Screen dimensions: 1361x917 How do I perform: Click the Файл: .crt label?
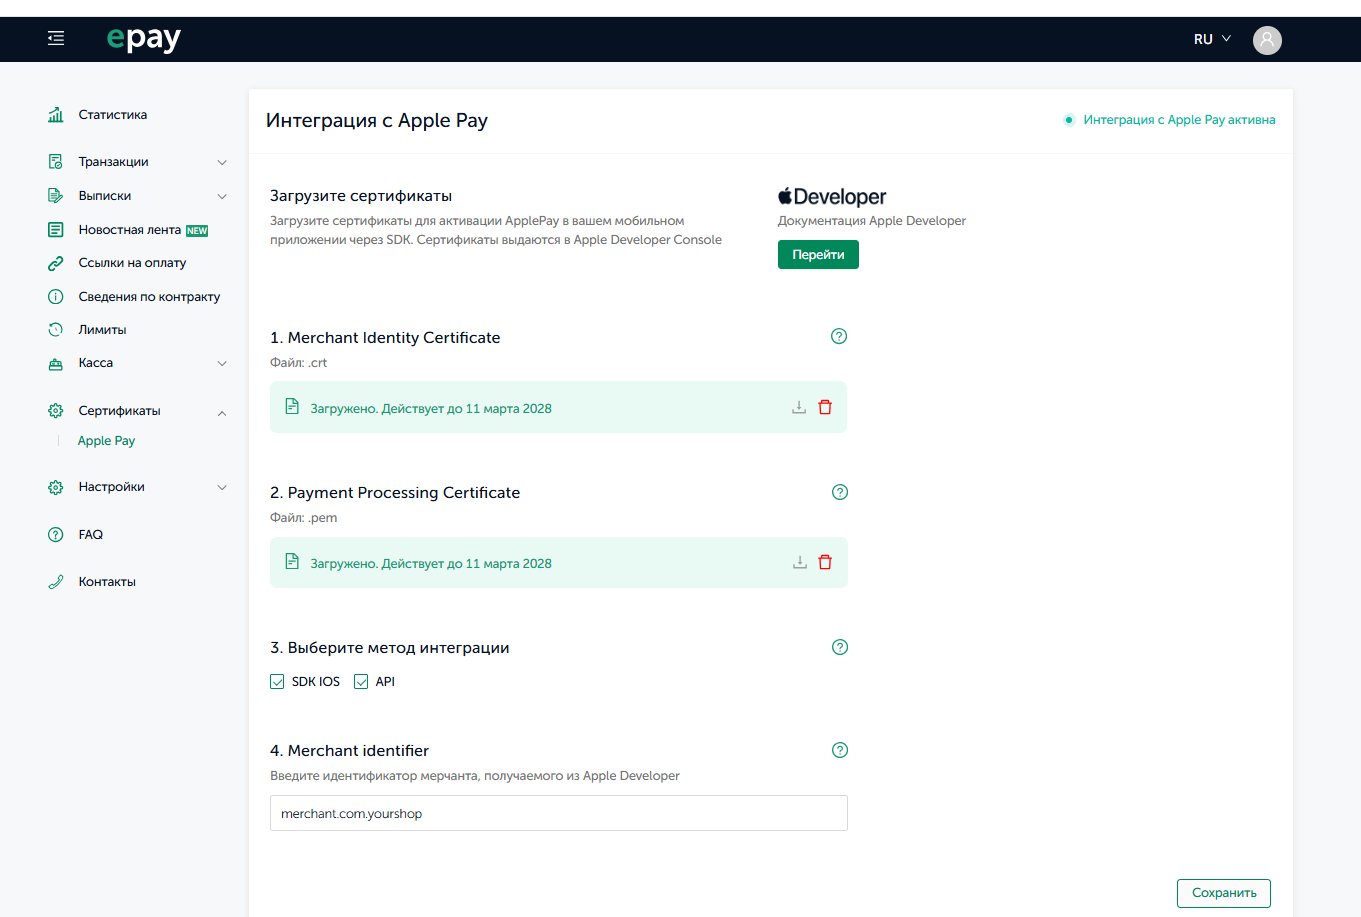tap(299, 363)
